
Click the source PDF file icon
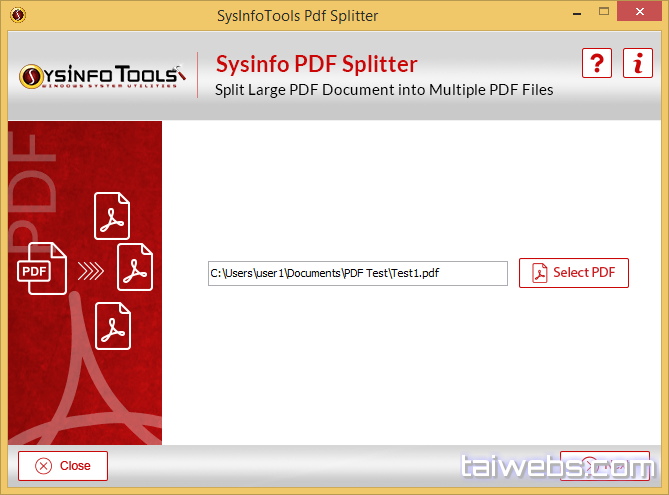click(41, 268)
